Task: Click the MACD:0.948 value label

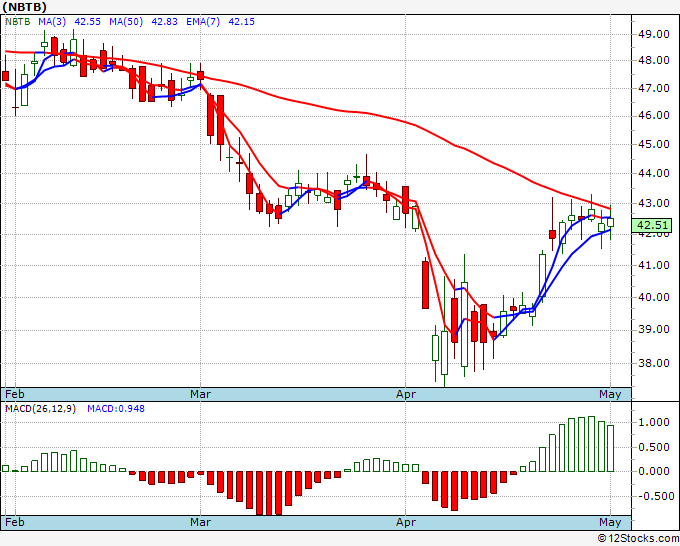Action: coord(116,409)
